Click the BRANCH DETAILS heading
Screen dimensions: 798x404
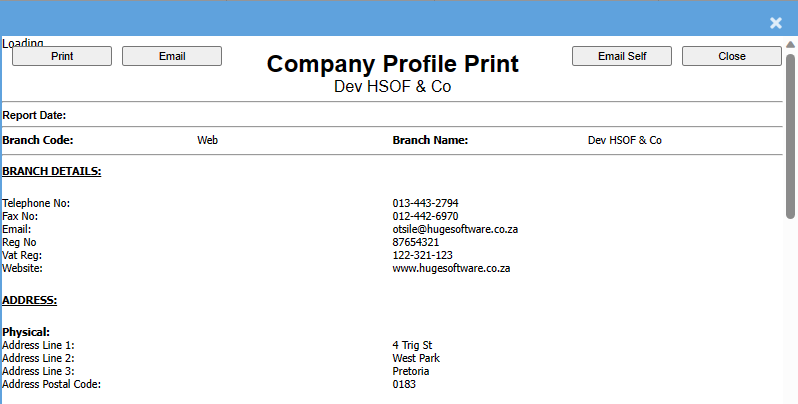(x=52, y=171)
